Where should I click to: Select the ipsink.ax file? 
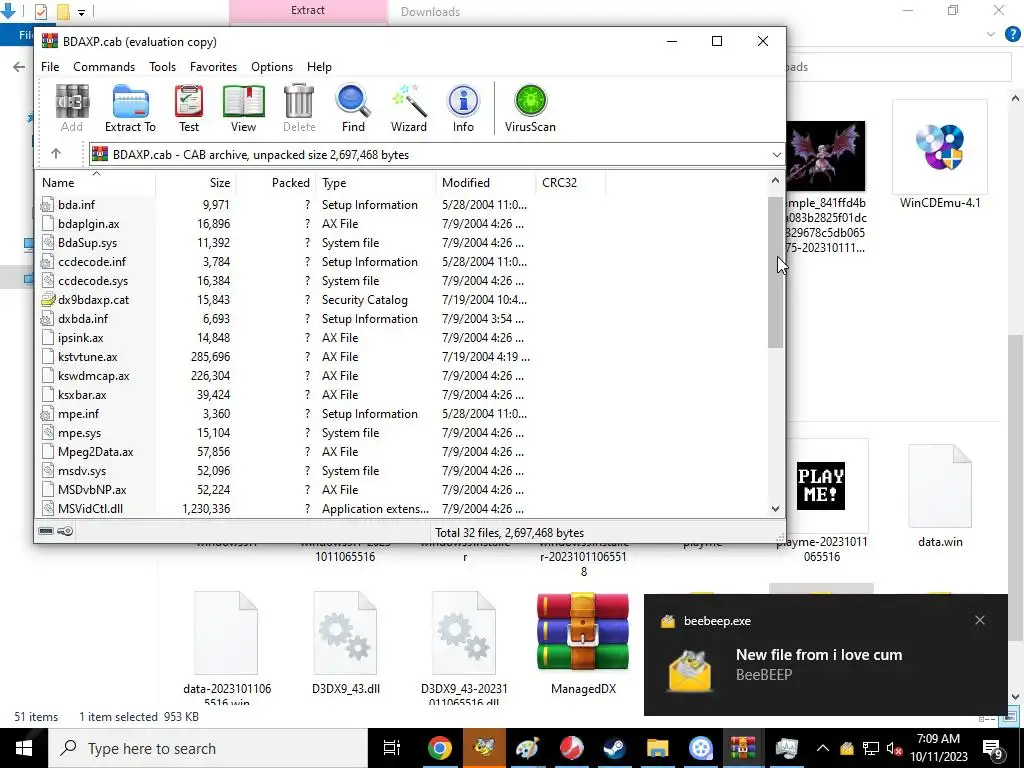point(80,338)
